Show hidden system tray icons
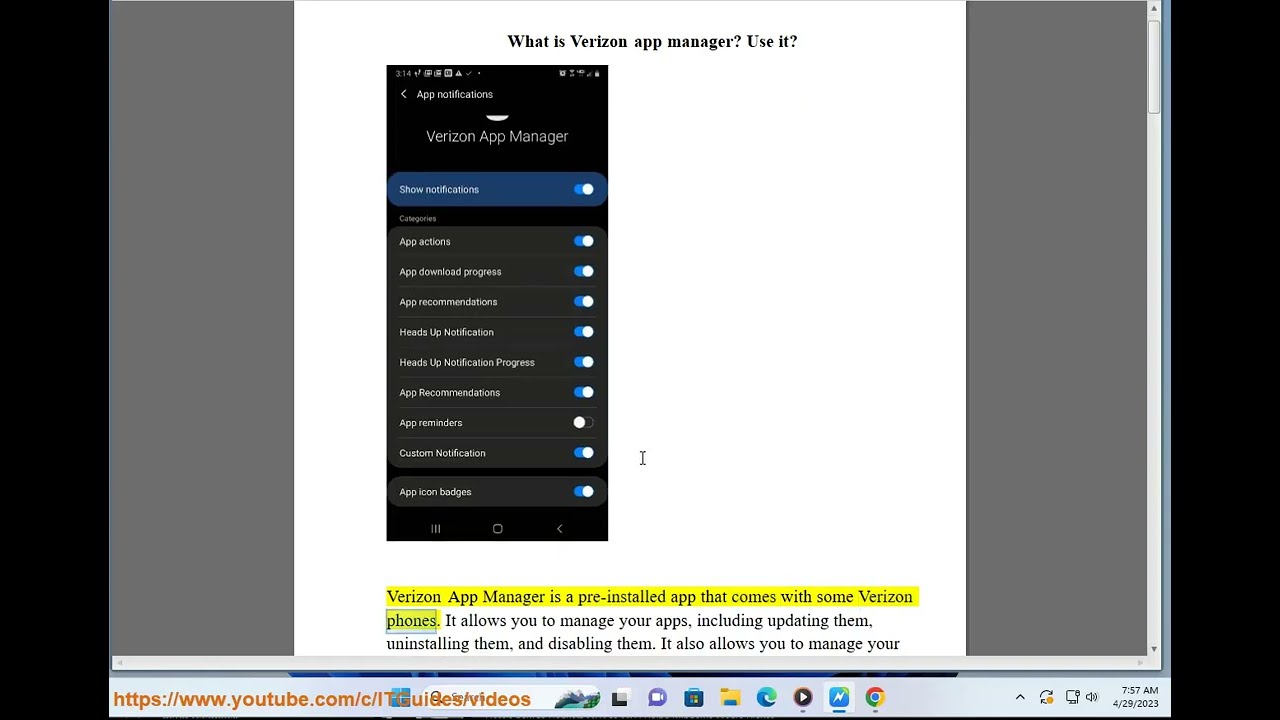 (1020, 697)
